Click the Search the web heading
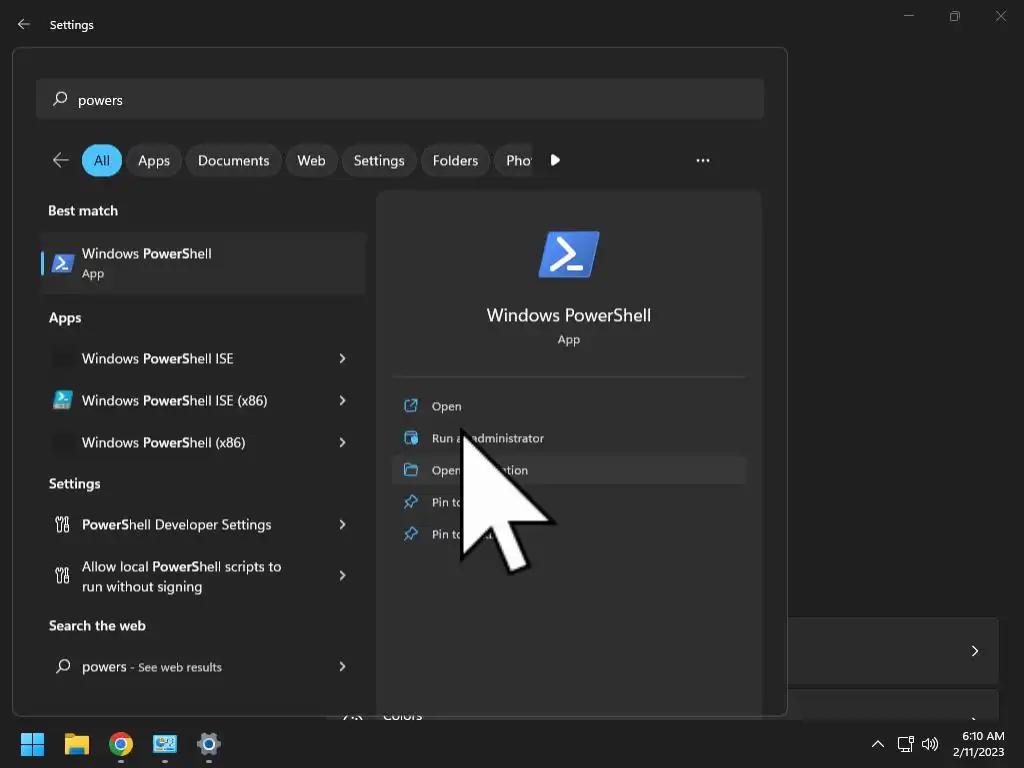Image resolution: width=1024 pixels, height=768 pixels. [x=97, y=626]
